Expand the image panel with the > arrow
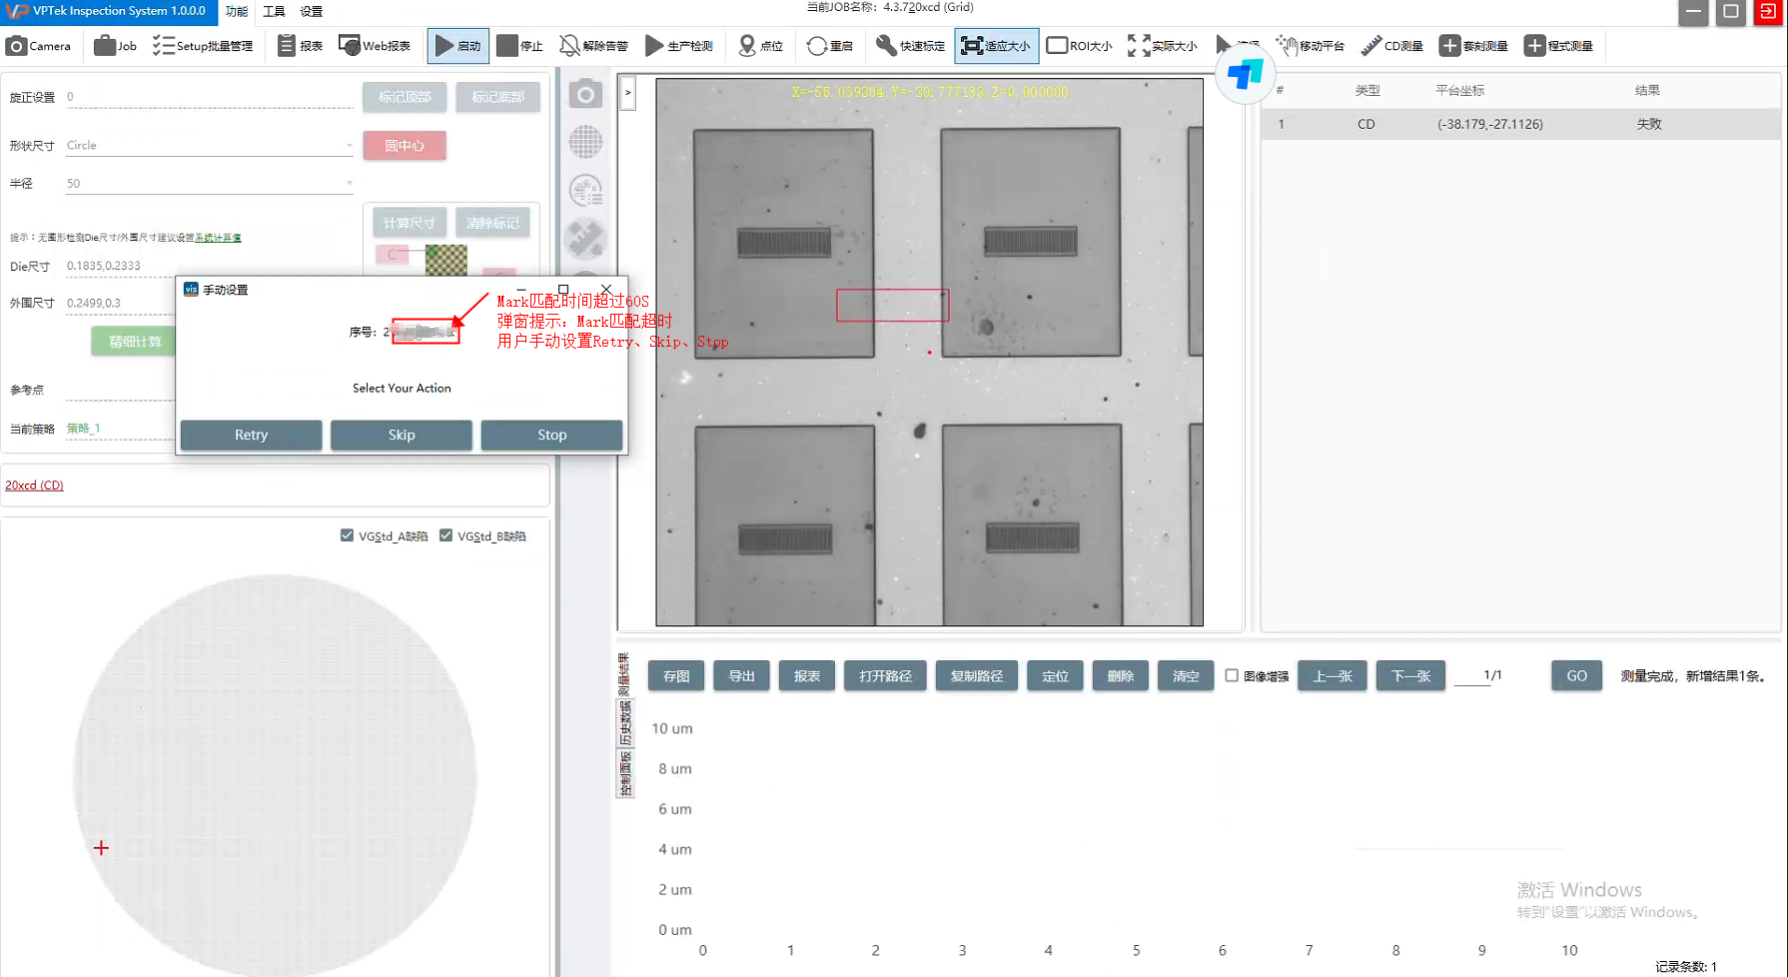The width and height of the screenshot is (1788, 977). [x=628, y=93]
